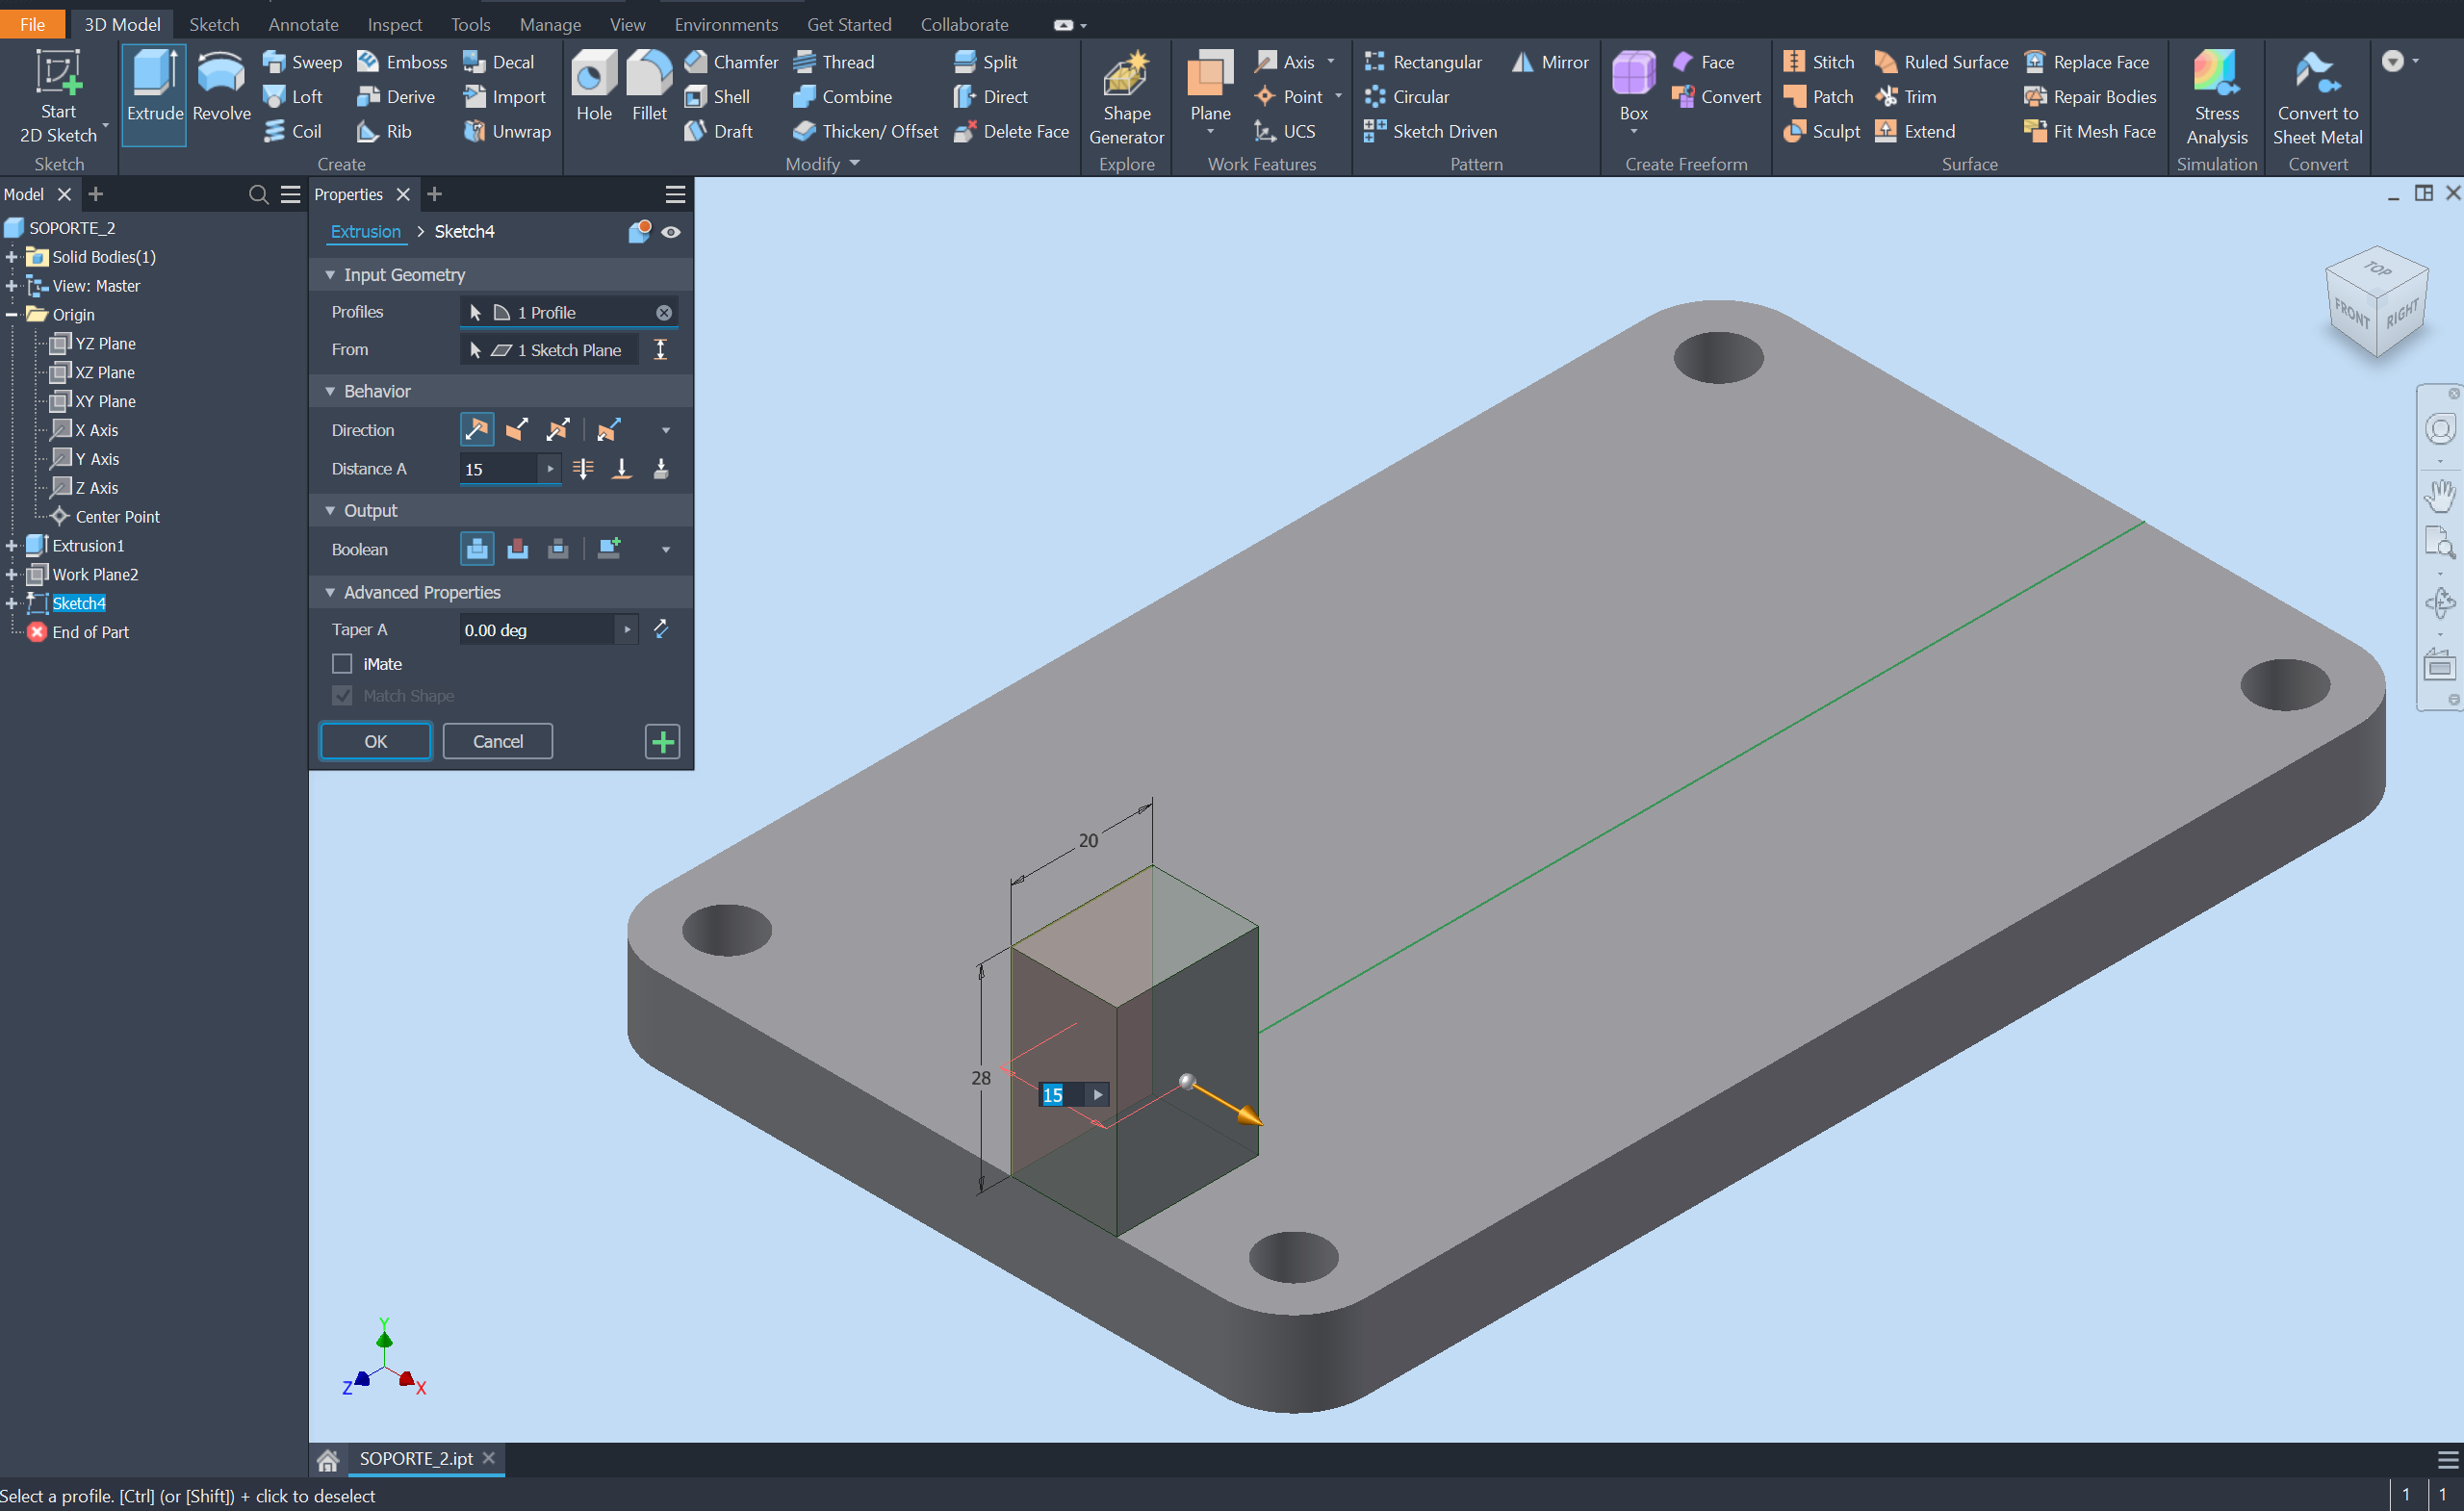Select the Stitch surface tool

pyautogui.click(x=1818, y=61)
